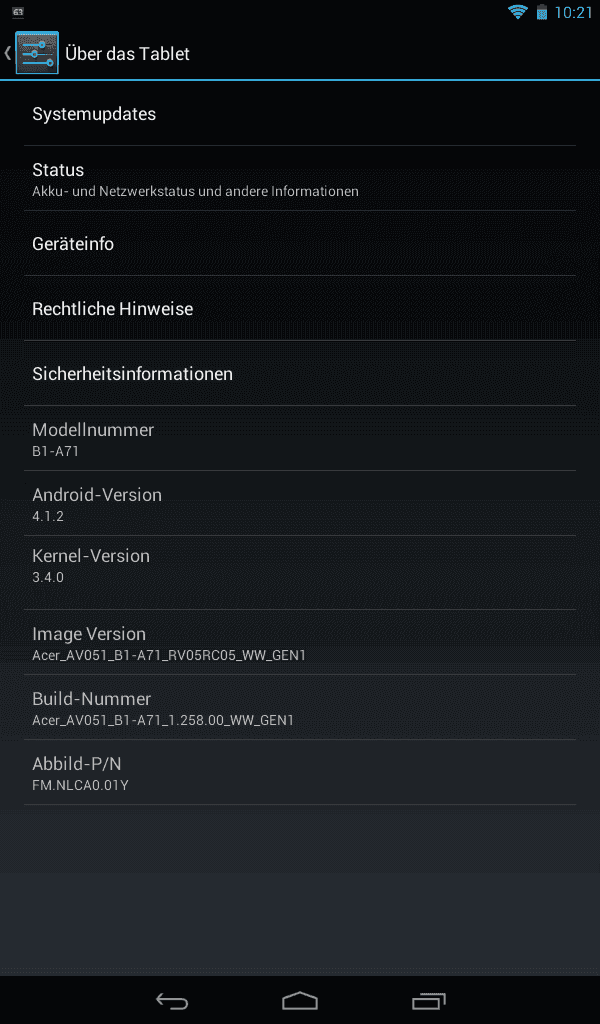This screenshot has height=1024, width=600.
Task: Tap the Android back navigation button
Action: pos(172,1000)
